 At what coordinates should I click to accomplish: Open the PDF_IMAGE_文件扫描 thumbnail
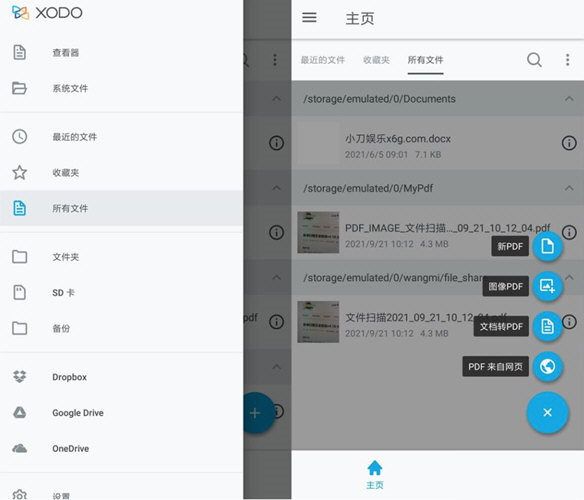pos(318,232)
